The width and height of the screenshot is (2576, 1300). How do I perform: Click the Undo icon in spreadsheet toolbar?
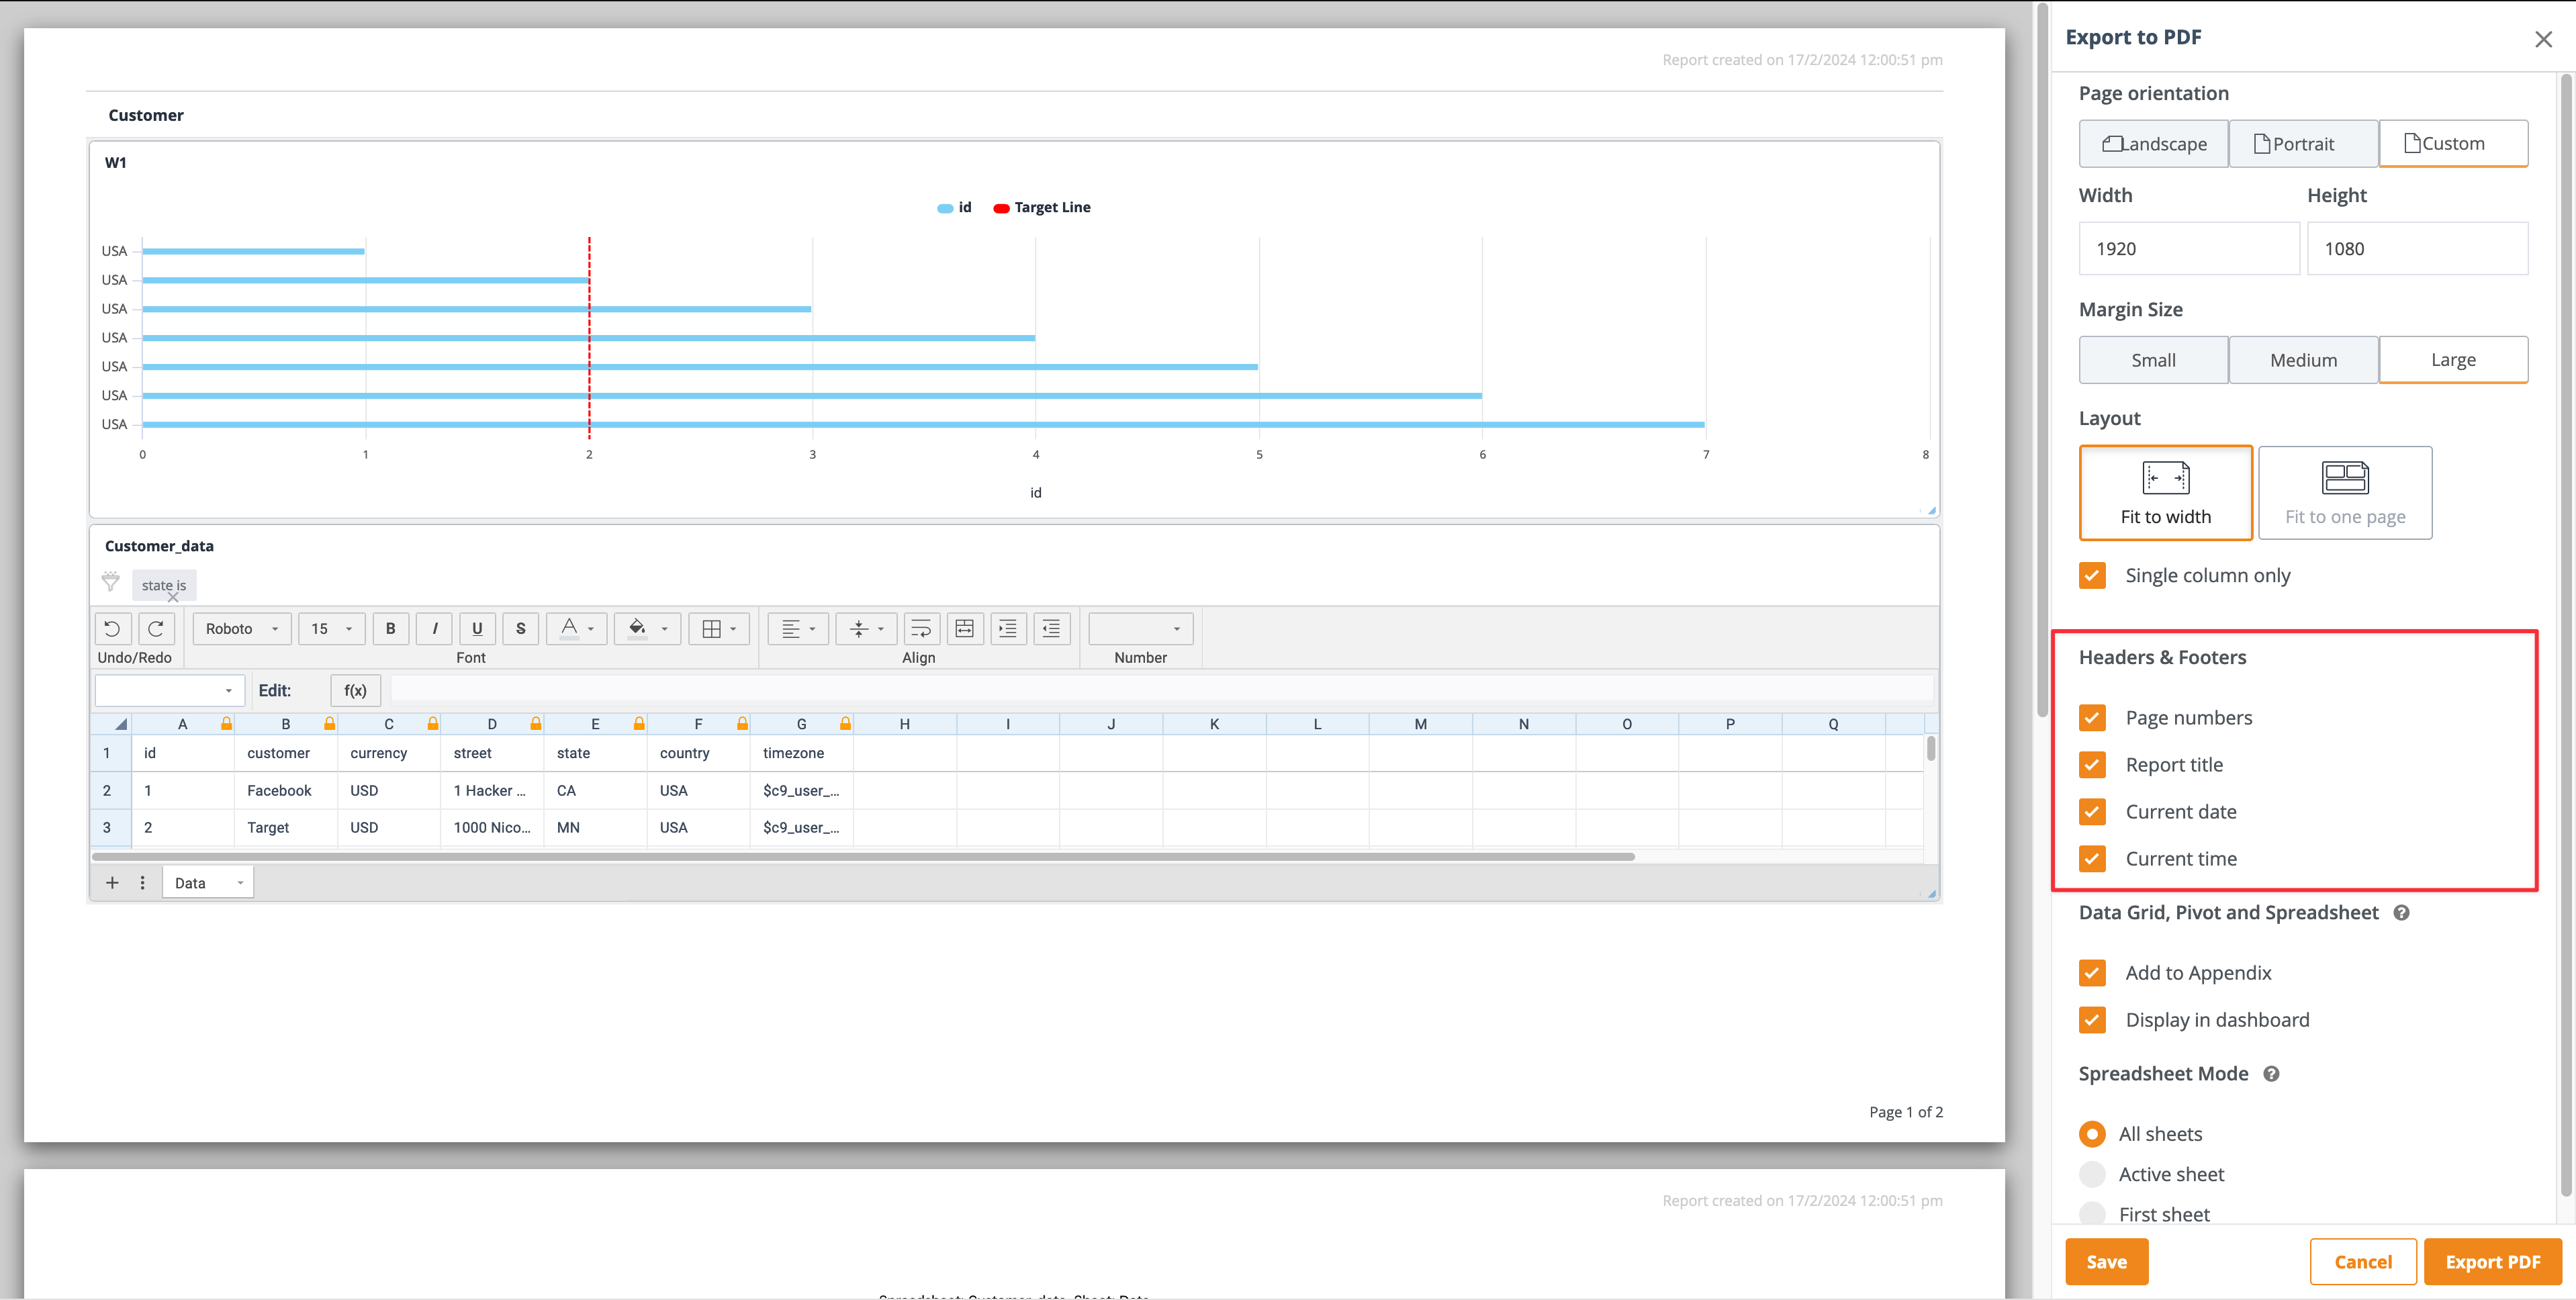point(111,629)
